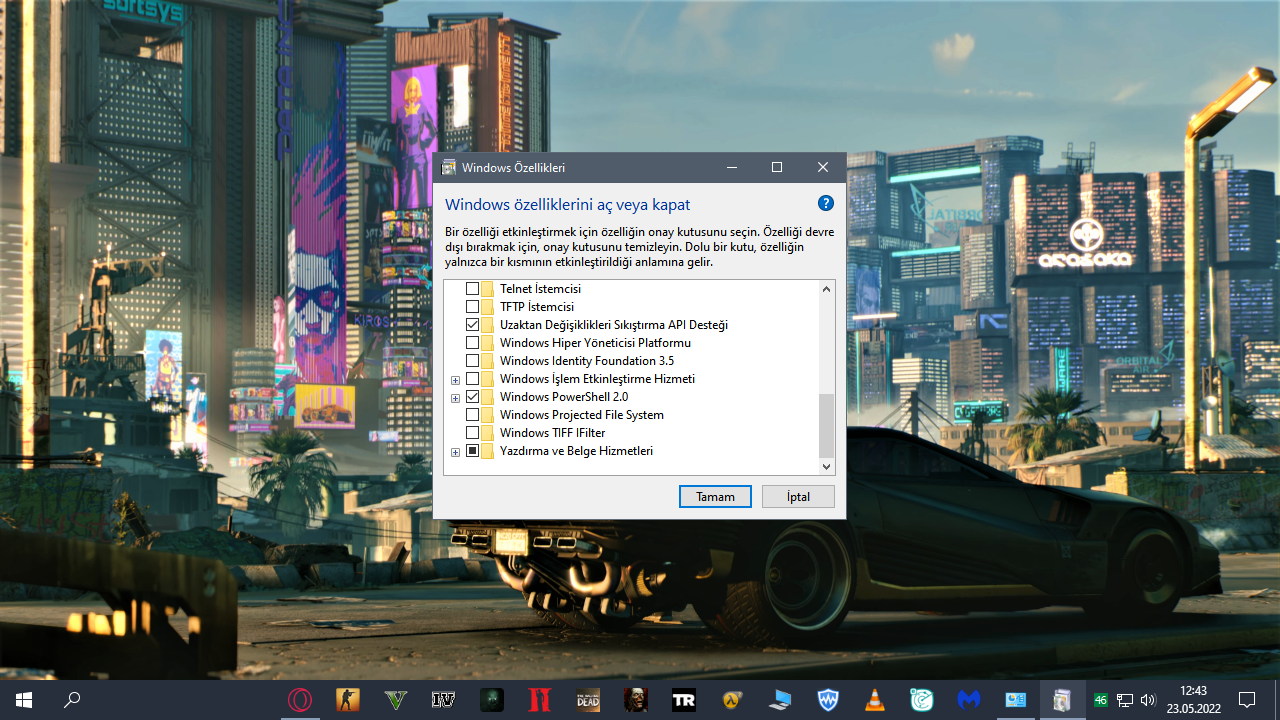Open VLC media player from the taskbar
This screenshot has width=1280, height=720.
click(x=875, y=700)
